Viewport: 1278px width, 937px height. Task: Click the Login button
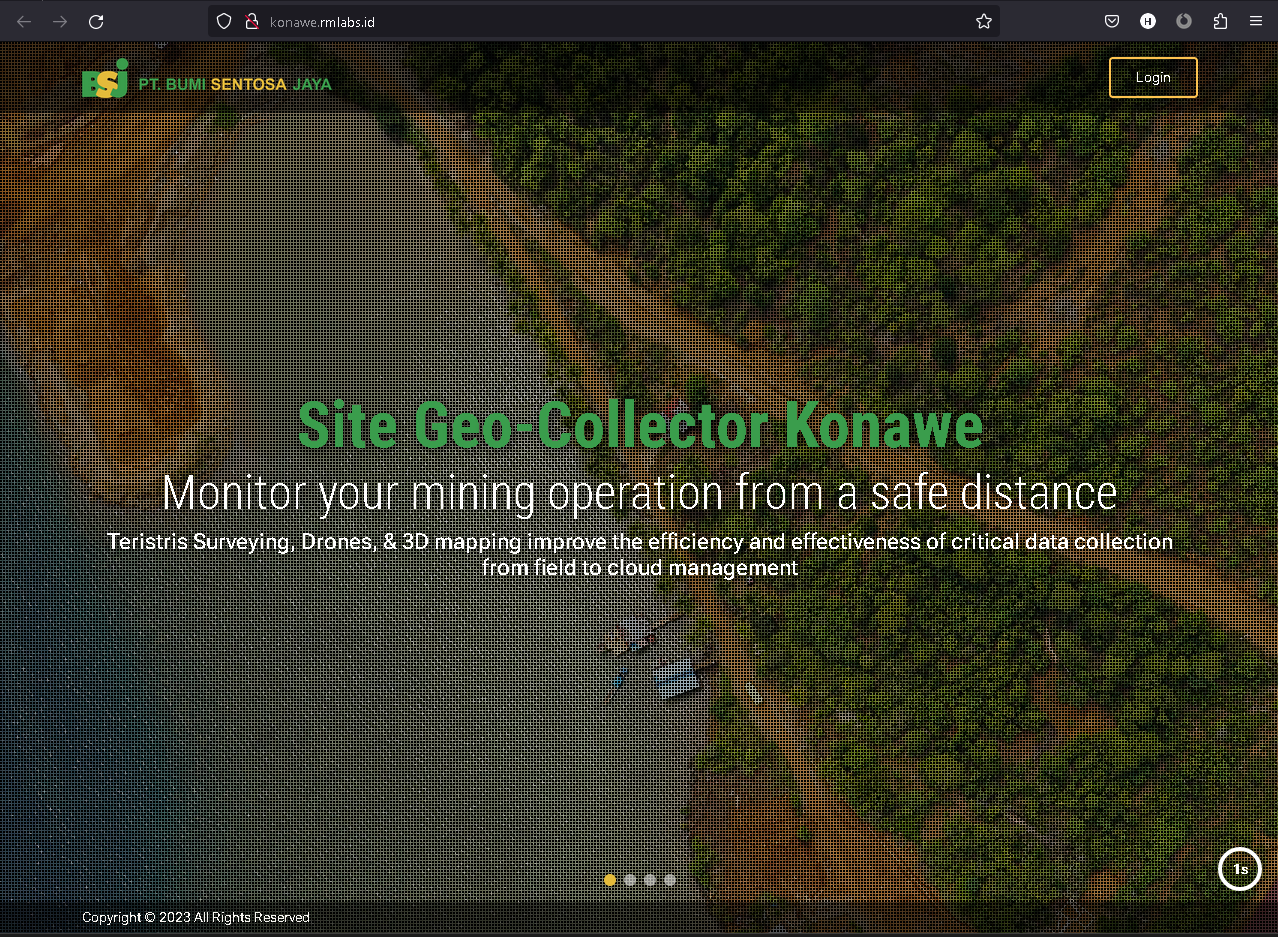1153,77
